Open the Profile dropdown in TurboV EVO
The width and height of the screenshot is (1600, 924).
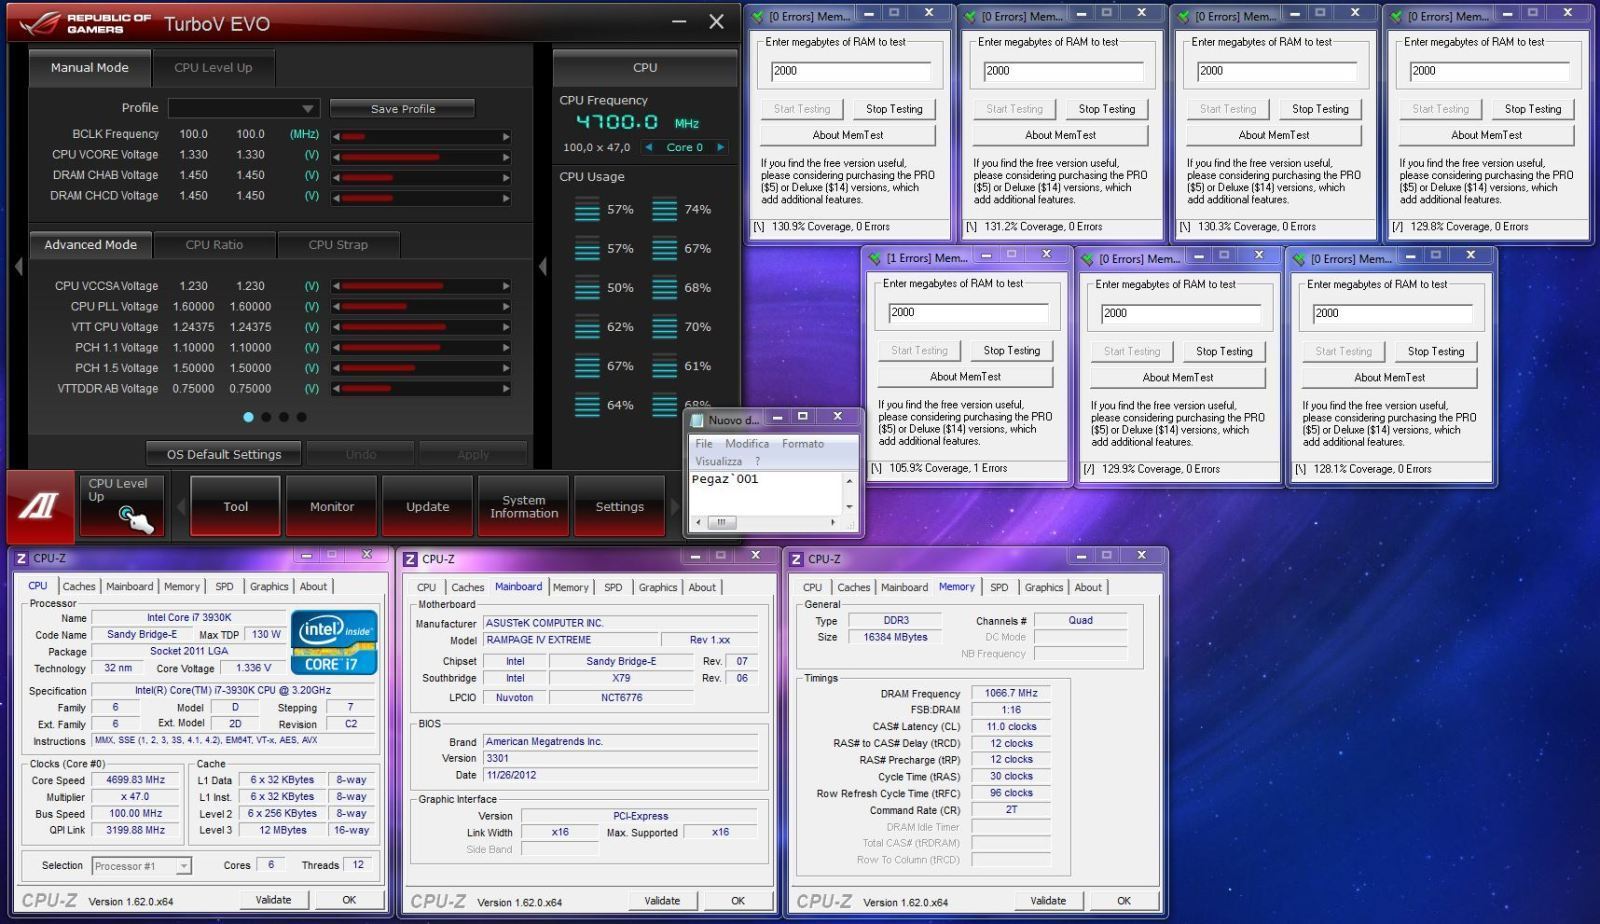click(x=244, y=108)
